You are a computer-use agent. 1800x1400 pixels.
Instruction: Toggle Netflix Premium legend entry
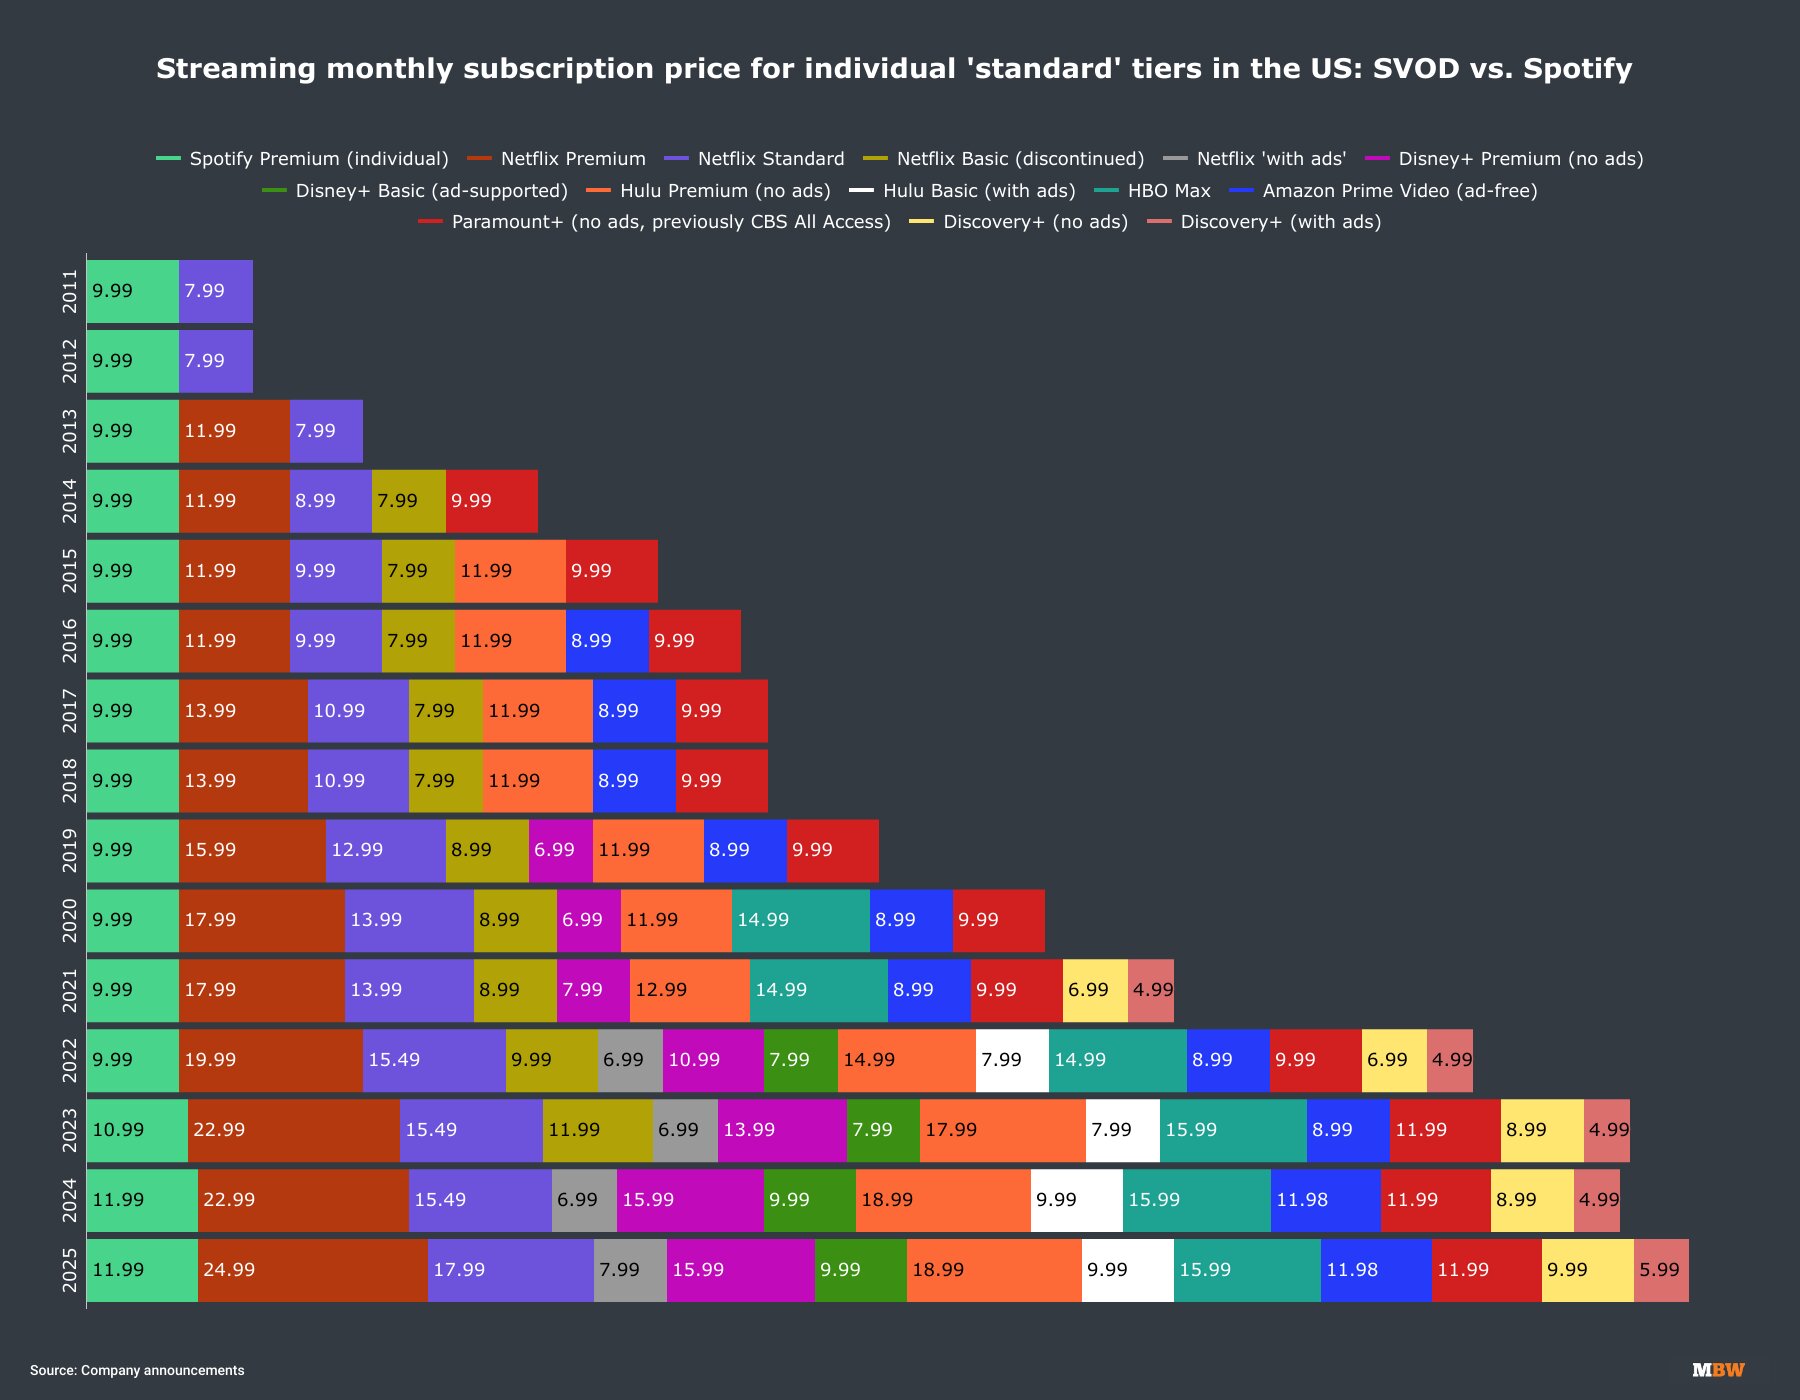tap(557, 159)
